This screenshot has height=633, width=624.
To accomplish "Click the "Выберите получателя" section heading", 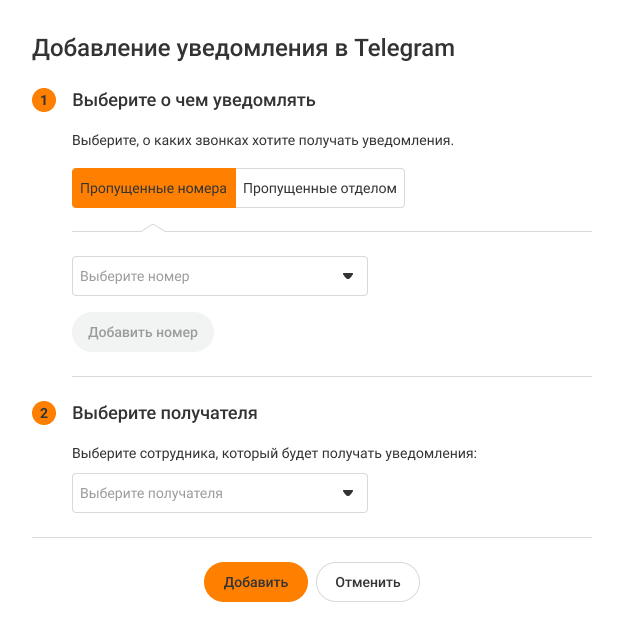I will (x=165, y=413).
